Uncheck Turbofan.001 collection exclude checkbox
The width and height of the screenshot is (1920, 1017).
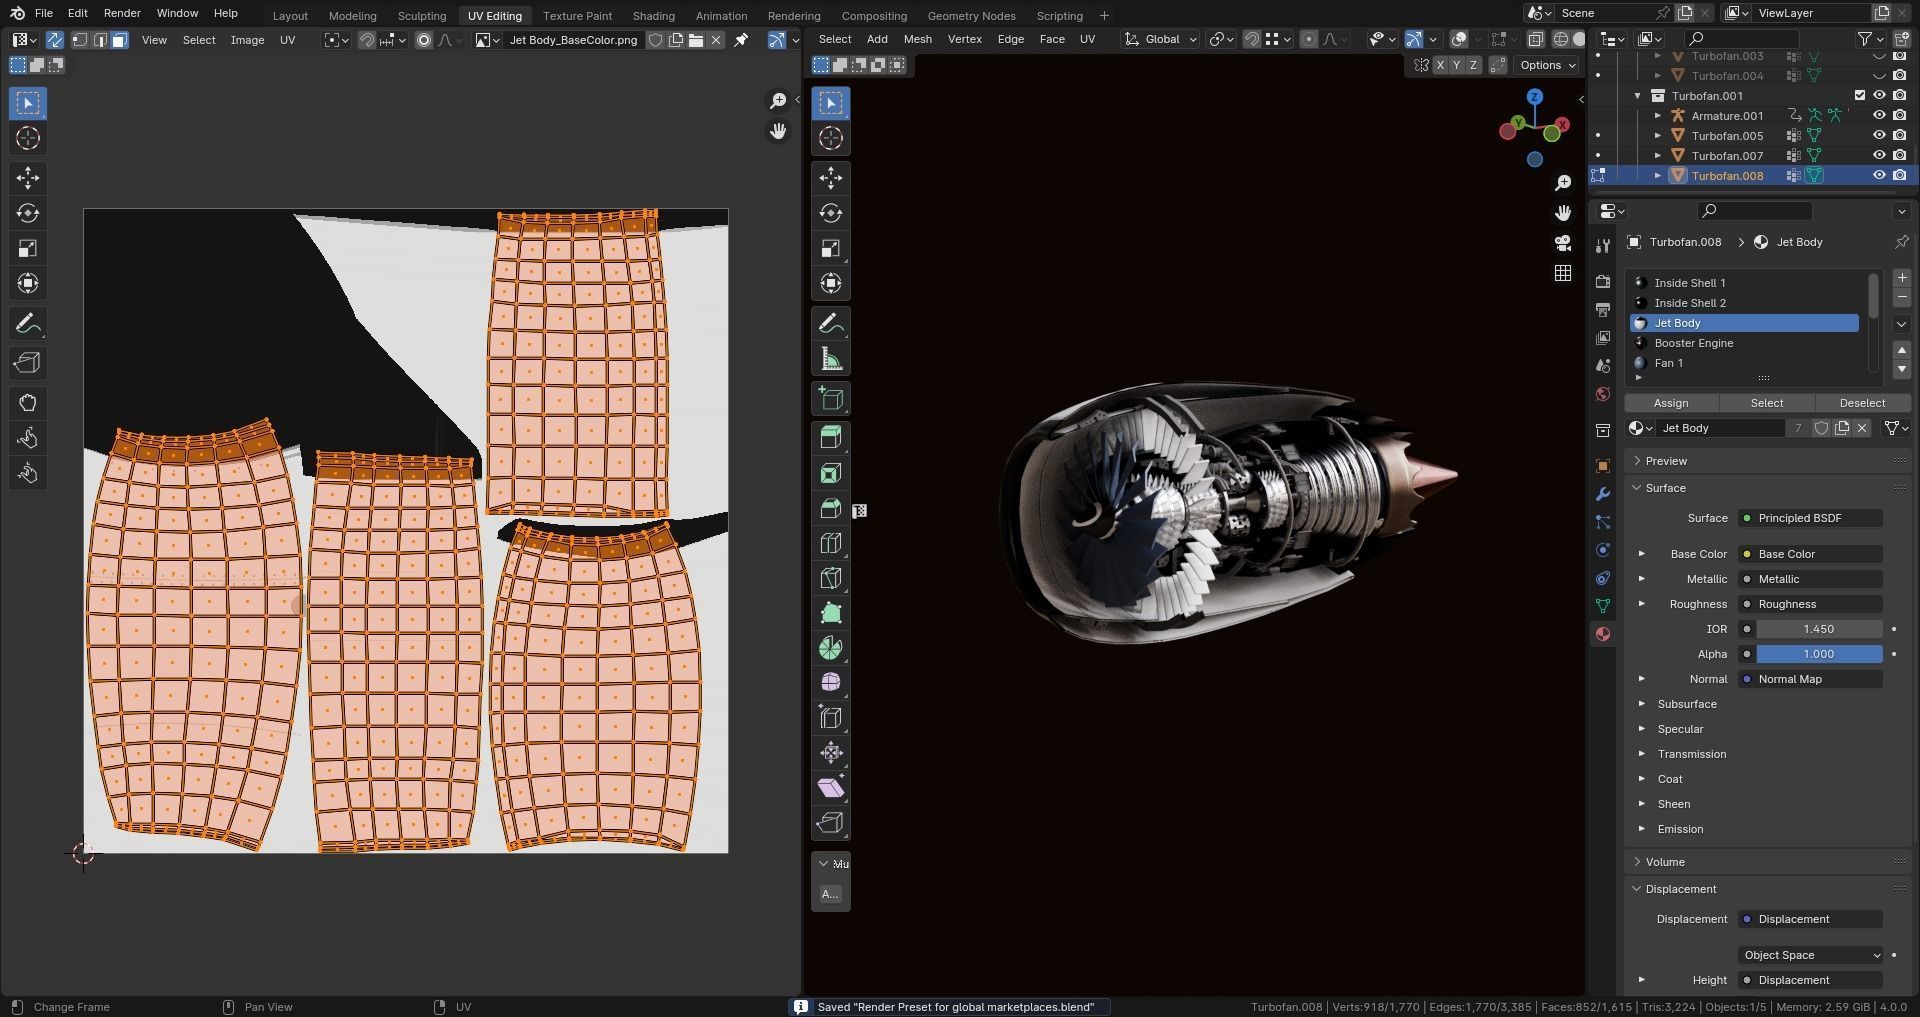point(1860,96)
